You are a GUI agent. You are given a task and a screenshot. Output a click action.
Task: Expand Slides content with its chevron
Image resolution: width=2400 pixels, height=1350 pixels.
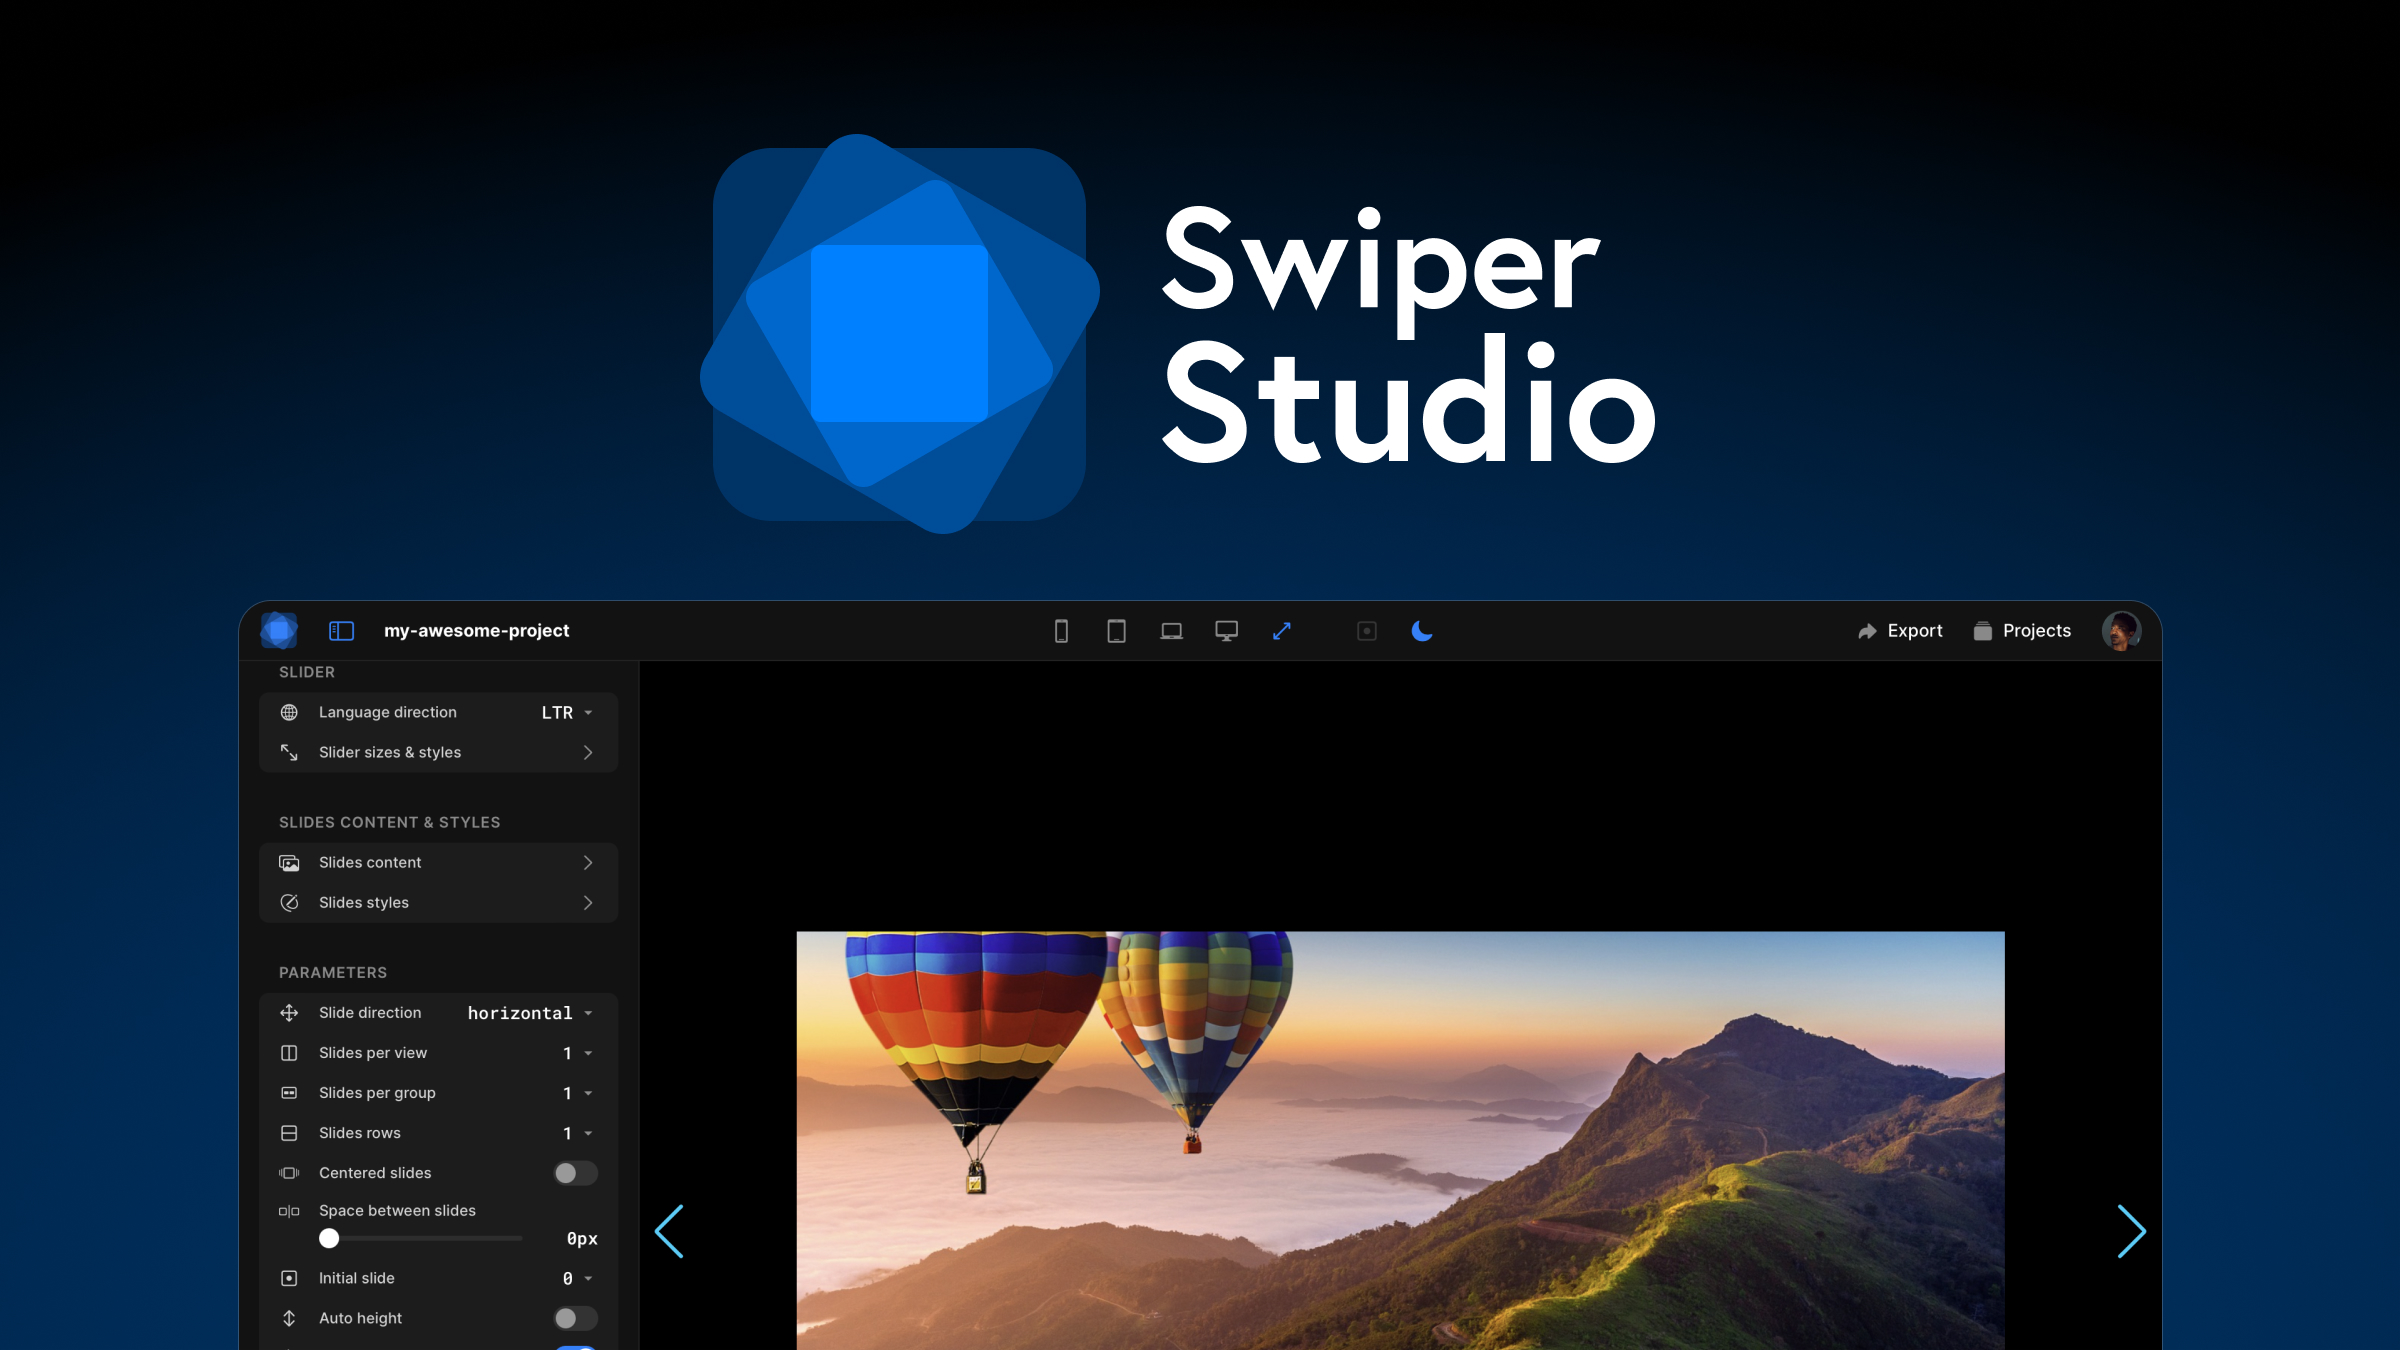pyautogui.click(x=588, y=862)
